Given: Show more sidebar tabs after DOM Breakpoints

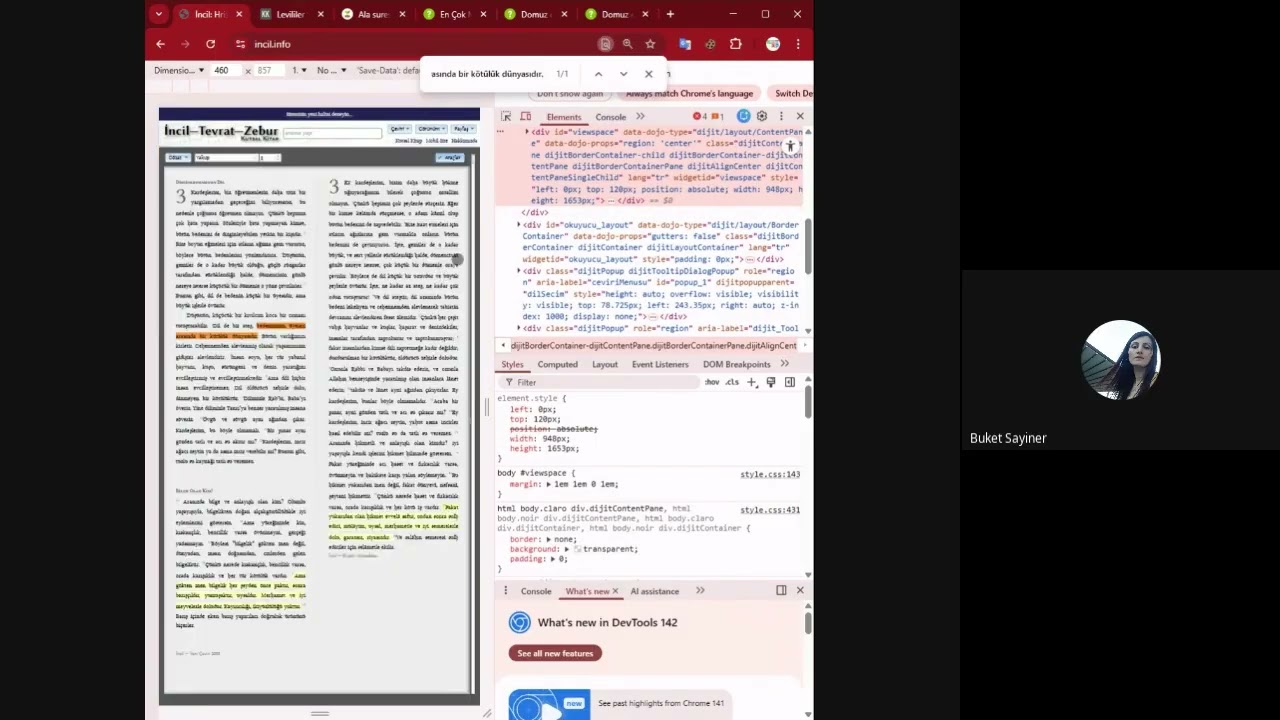Looking at the screenshot, I should point(785,364).
